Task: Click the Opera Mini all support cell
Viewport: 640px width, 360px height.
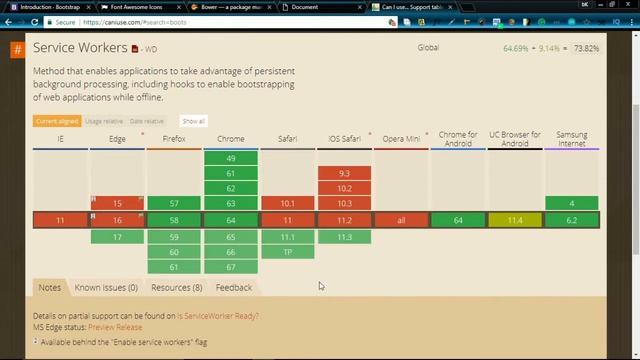Action: point(401,220)
